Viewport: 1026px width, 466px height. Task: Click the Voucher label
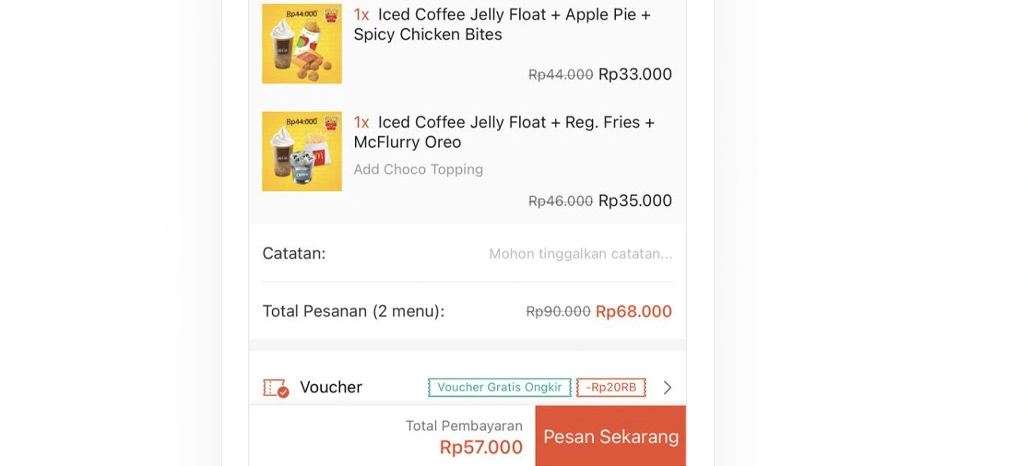[331, 388]
